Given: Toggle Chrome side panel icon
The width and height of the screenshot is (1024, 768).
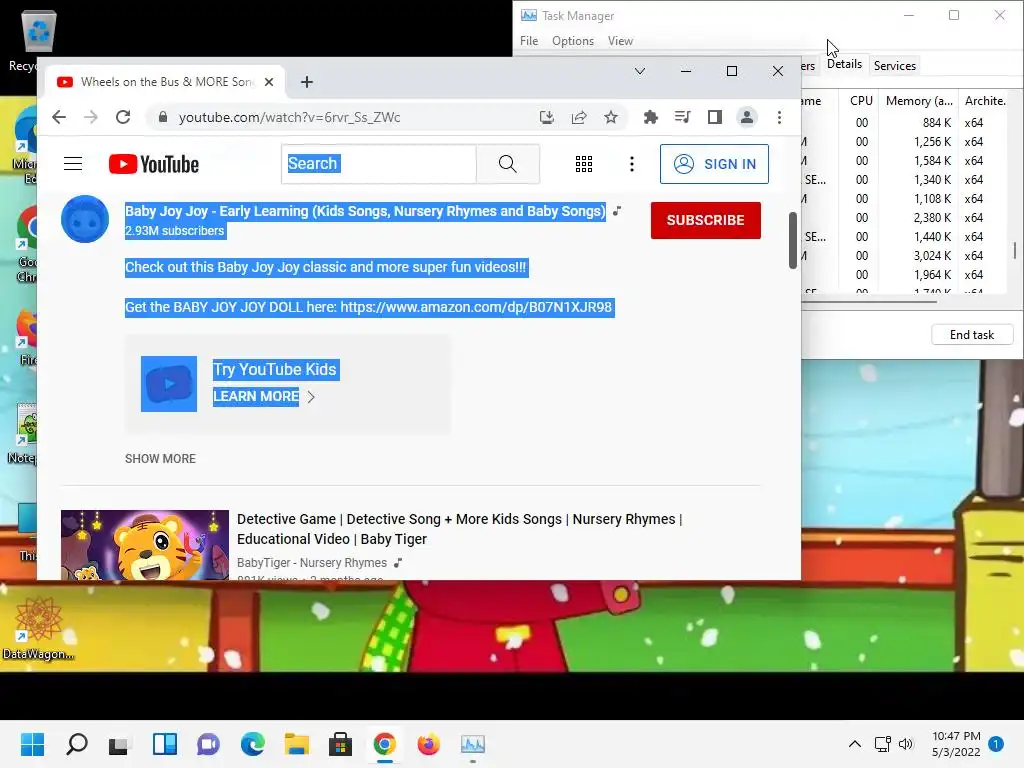Looking at the screenshot, I should 714,118.
